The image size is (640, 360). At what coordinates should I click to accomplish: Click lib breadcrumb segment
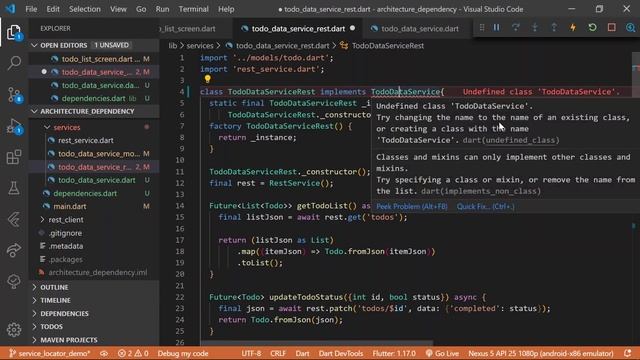[173, 46]
